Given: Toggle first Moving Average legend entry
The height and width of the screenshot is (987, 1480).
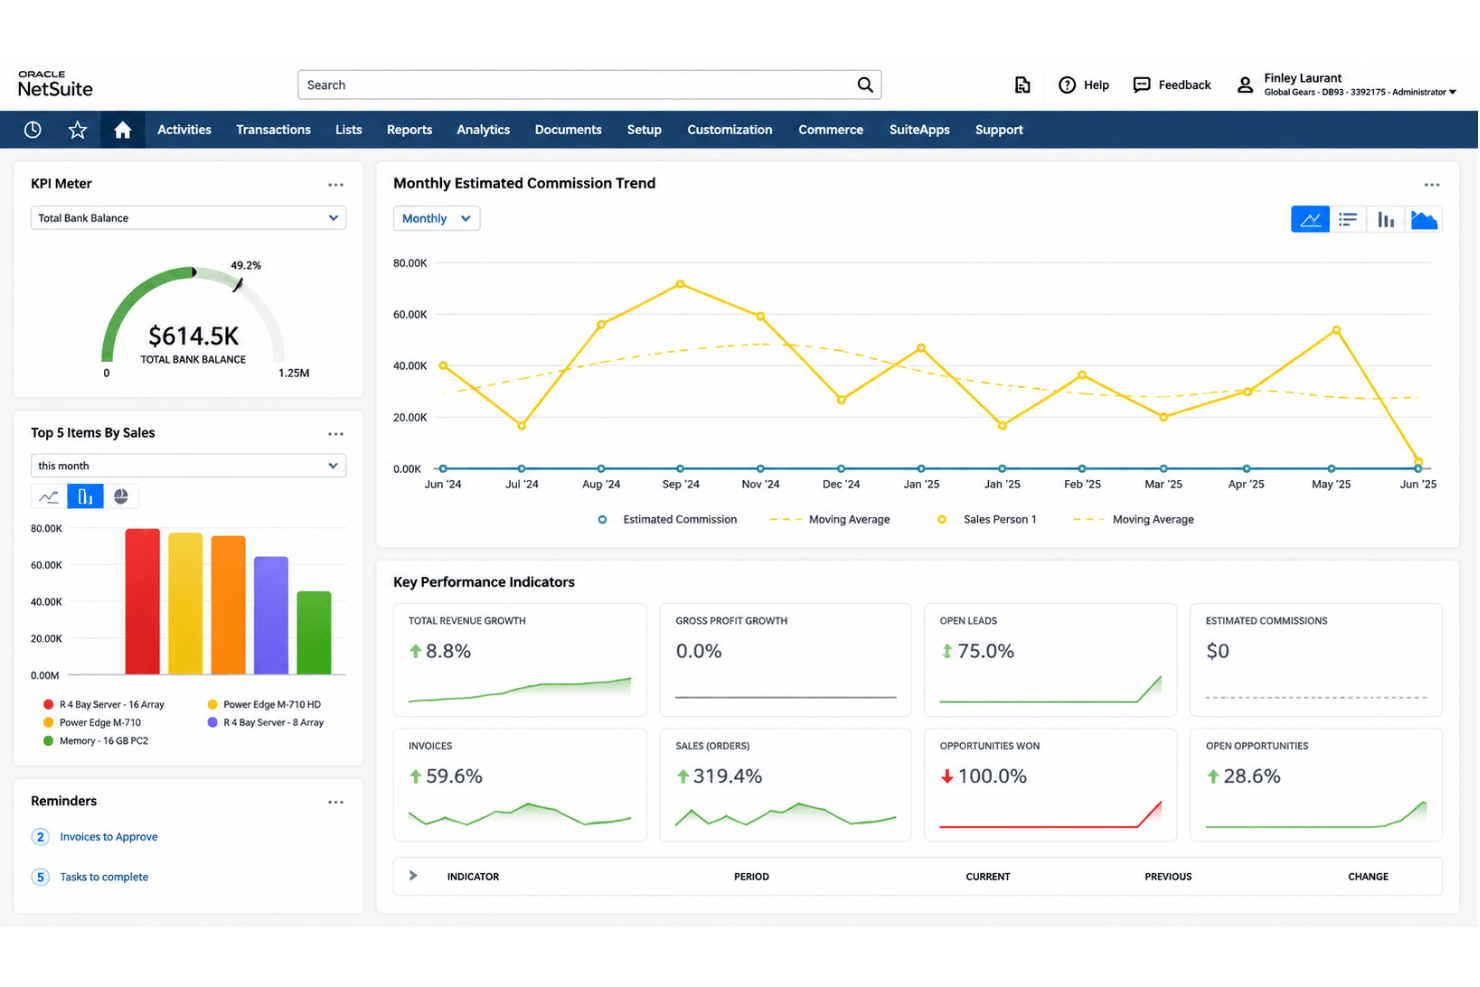Looking at the screenshot, I should click(830, 520).
